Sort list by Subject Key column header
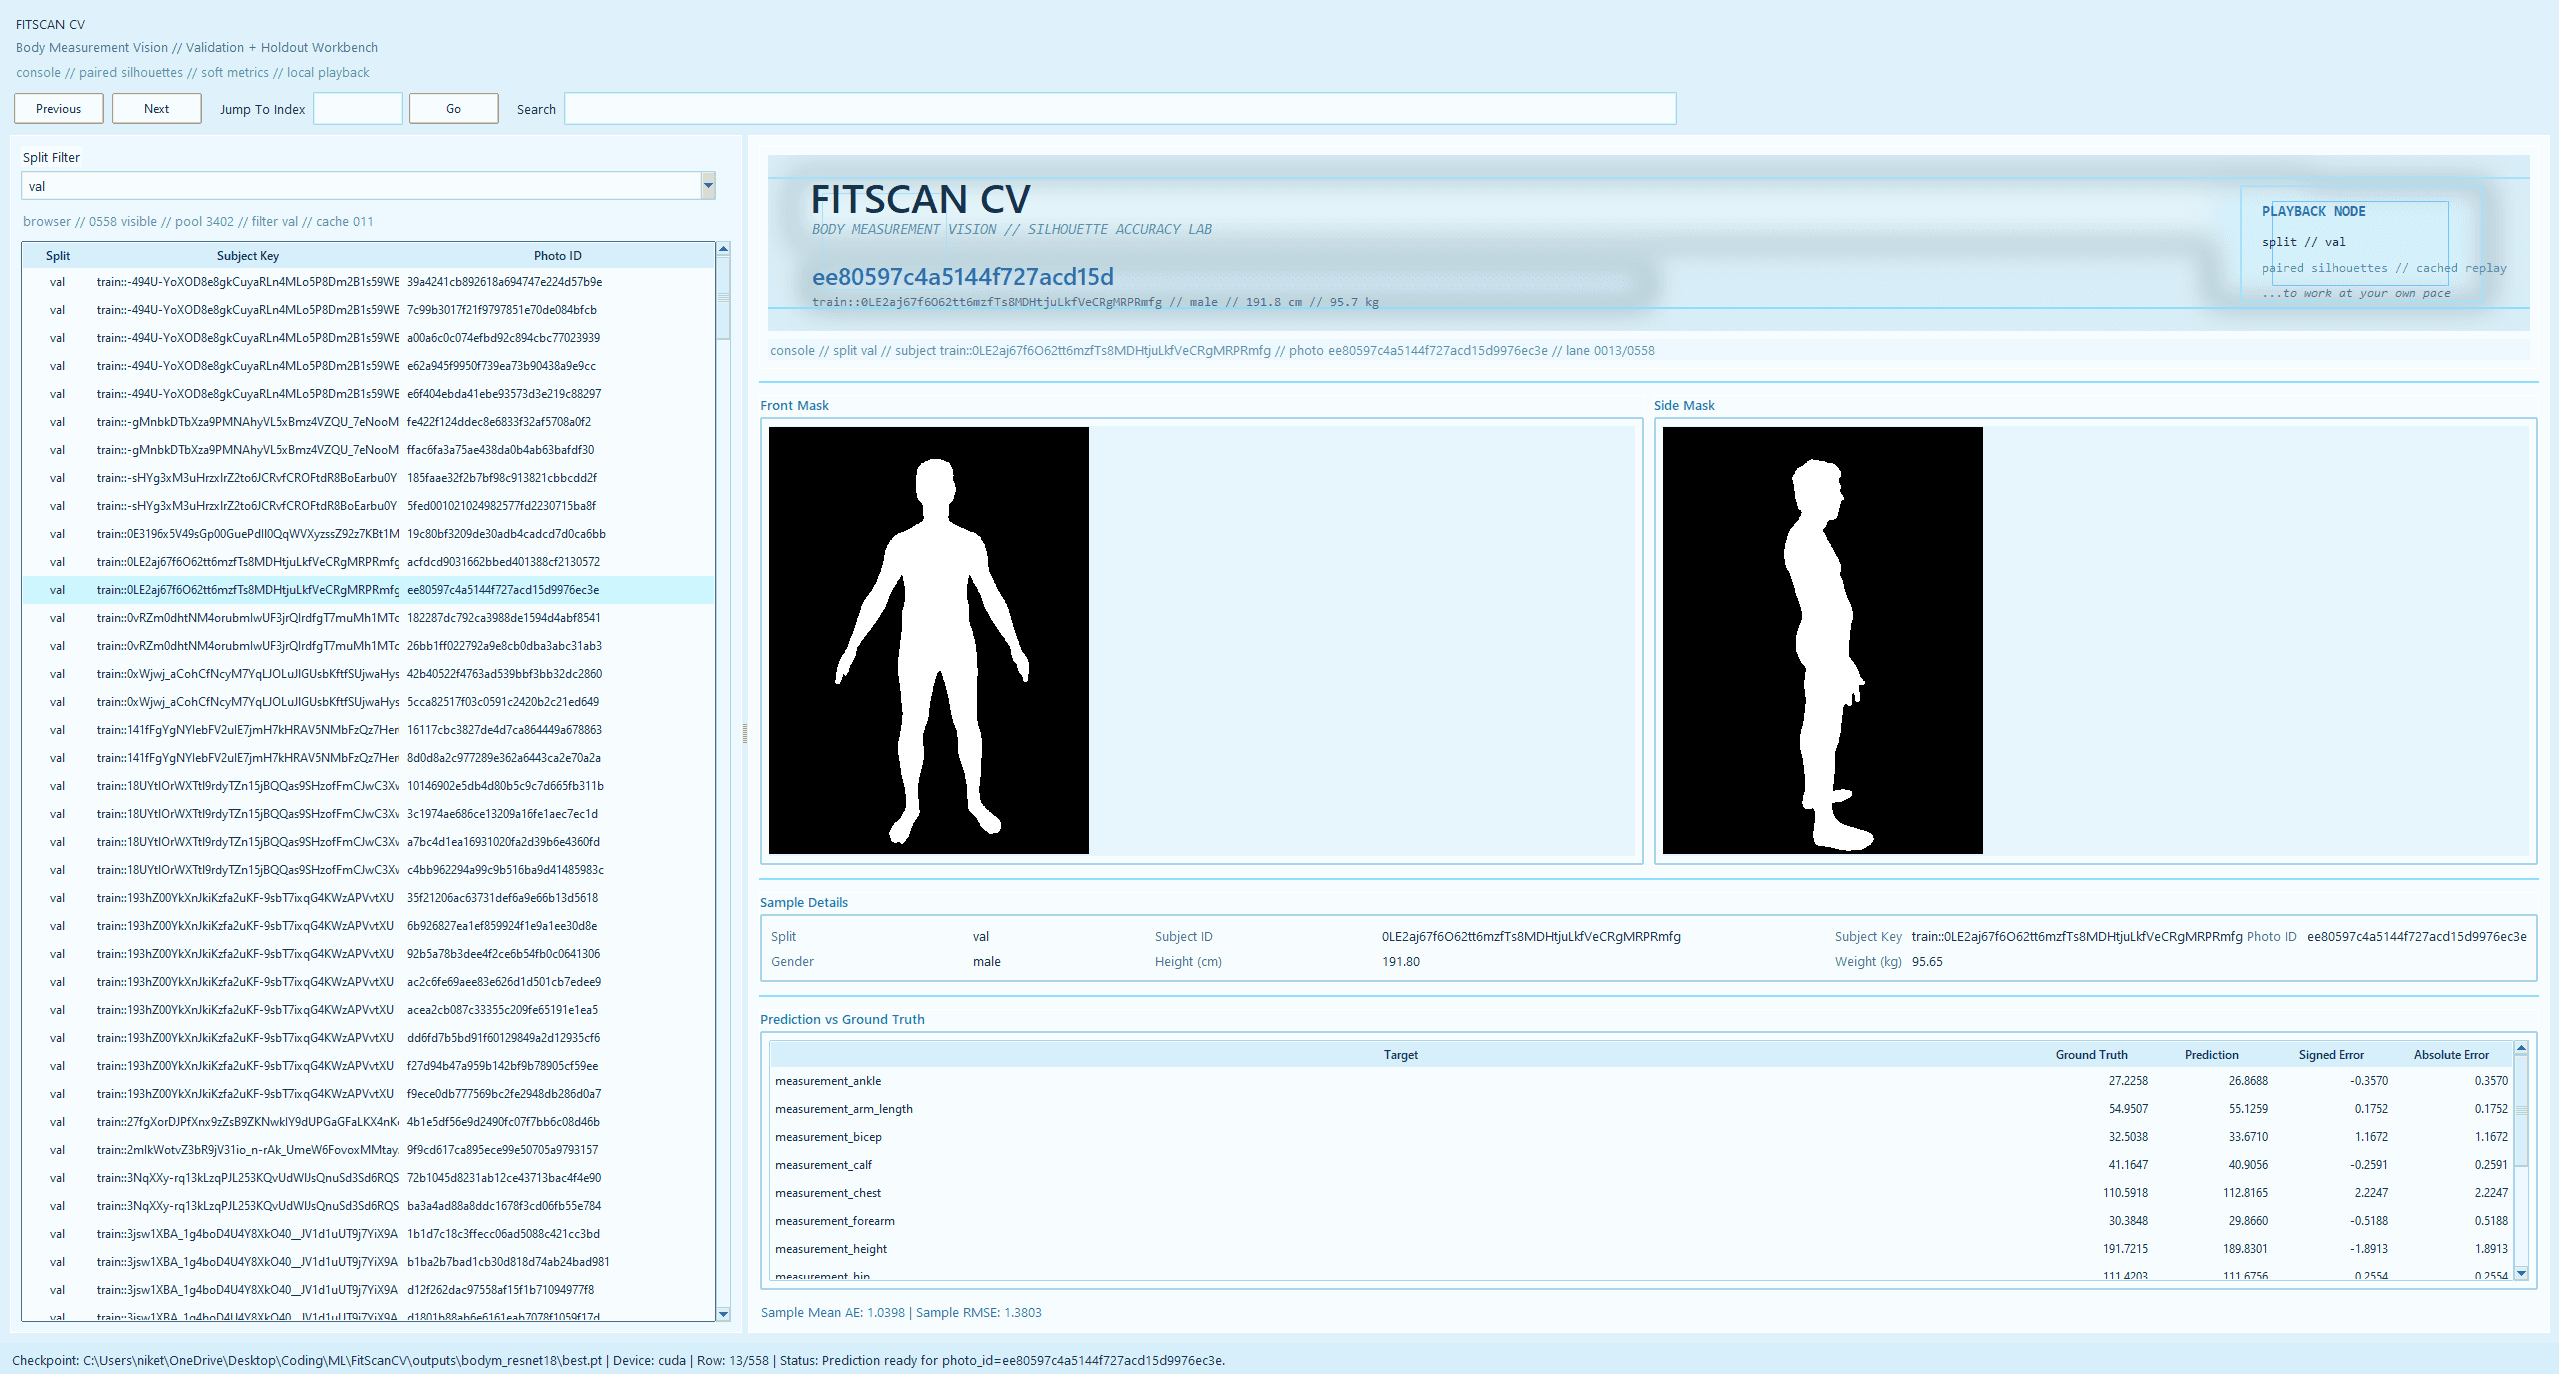This screenshot has height=1374, width=2559. (247, 256)
